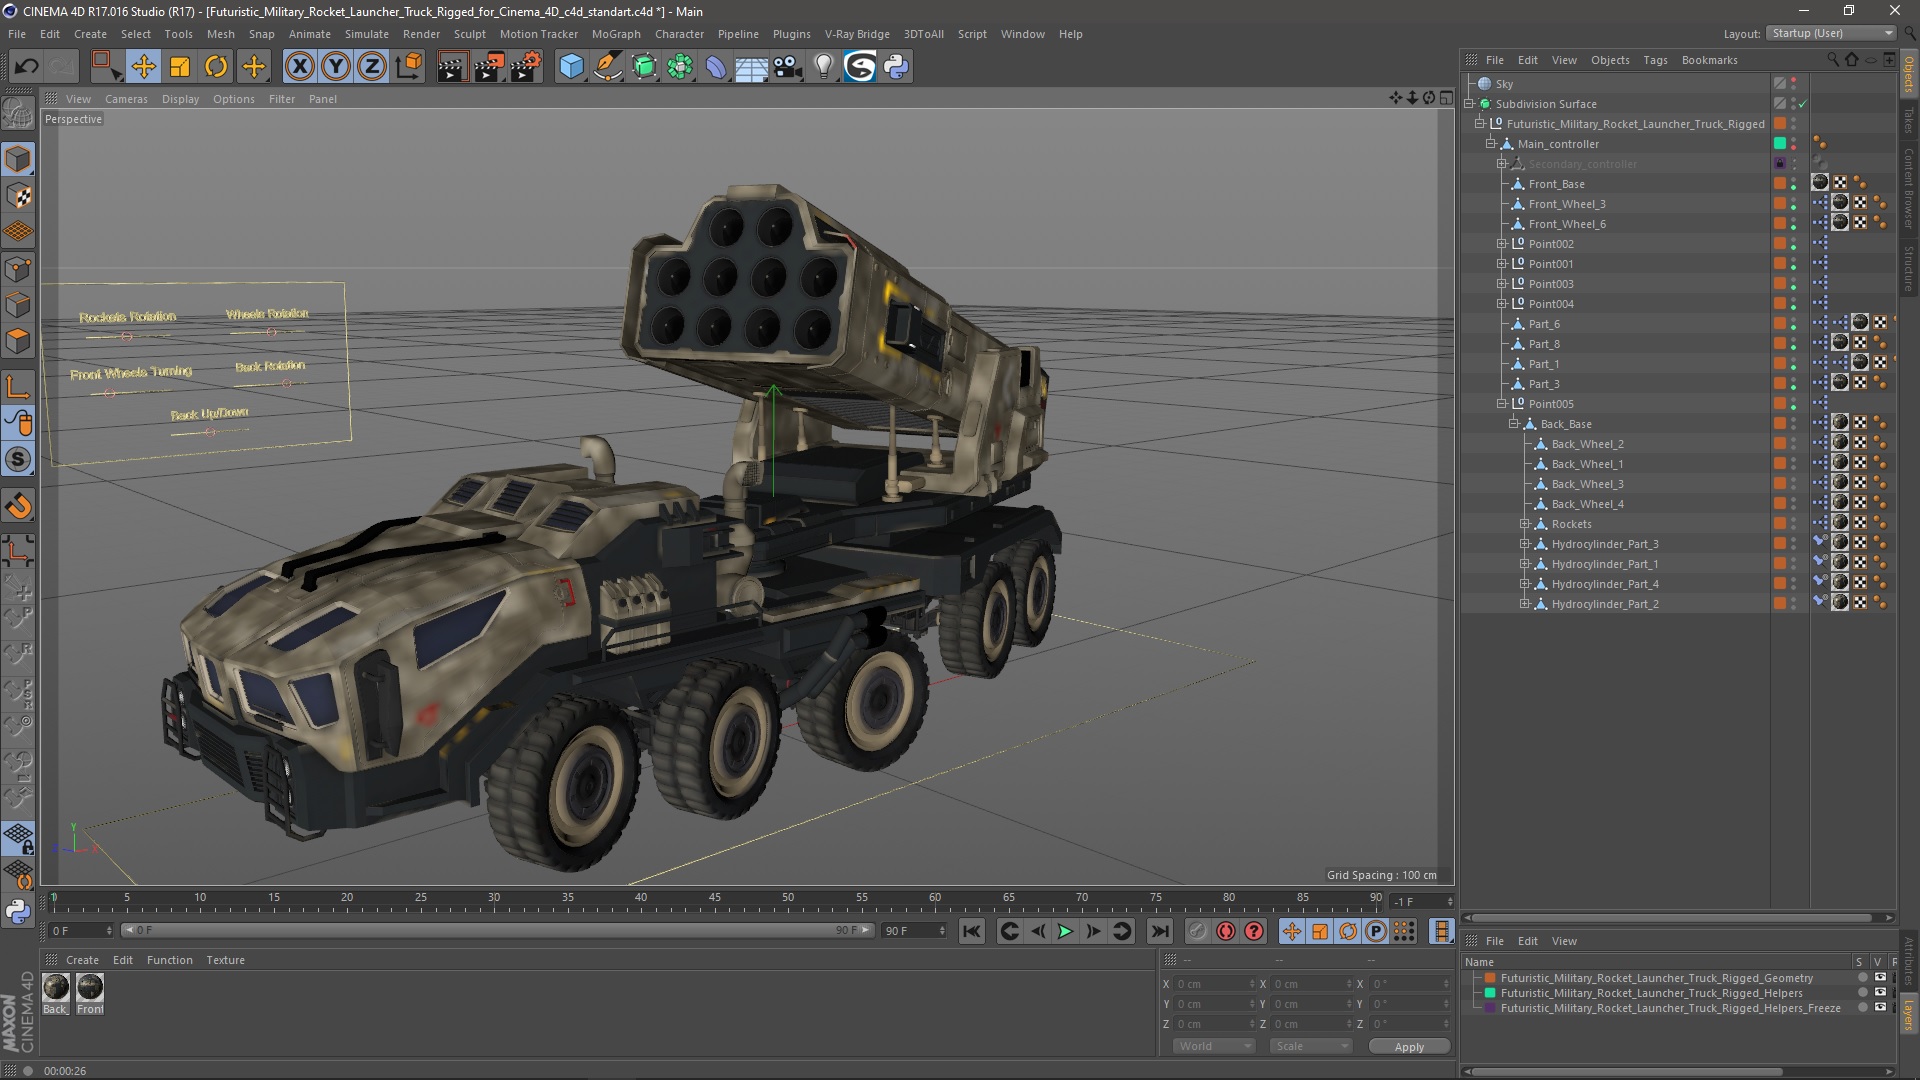Expand the Rockets hierarchy node
This screenshot has height=1080, width=1920.
[1525, 524]
